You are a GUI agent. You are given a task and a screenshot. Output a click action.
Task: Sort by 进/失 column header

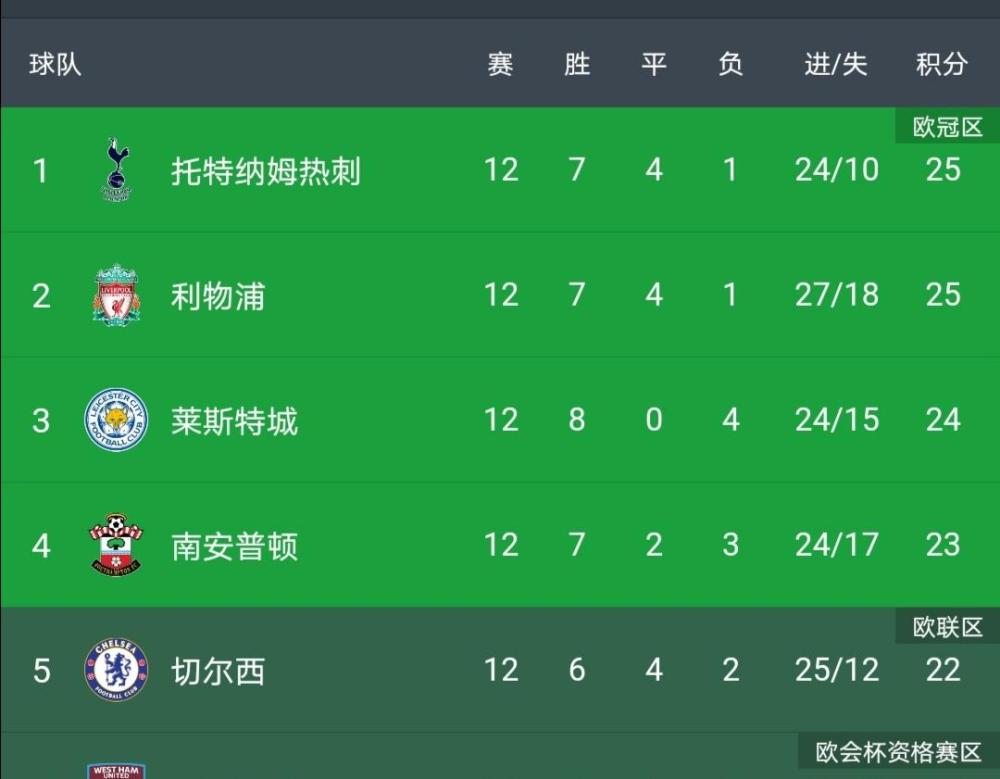point(836,65)
